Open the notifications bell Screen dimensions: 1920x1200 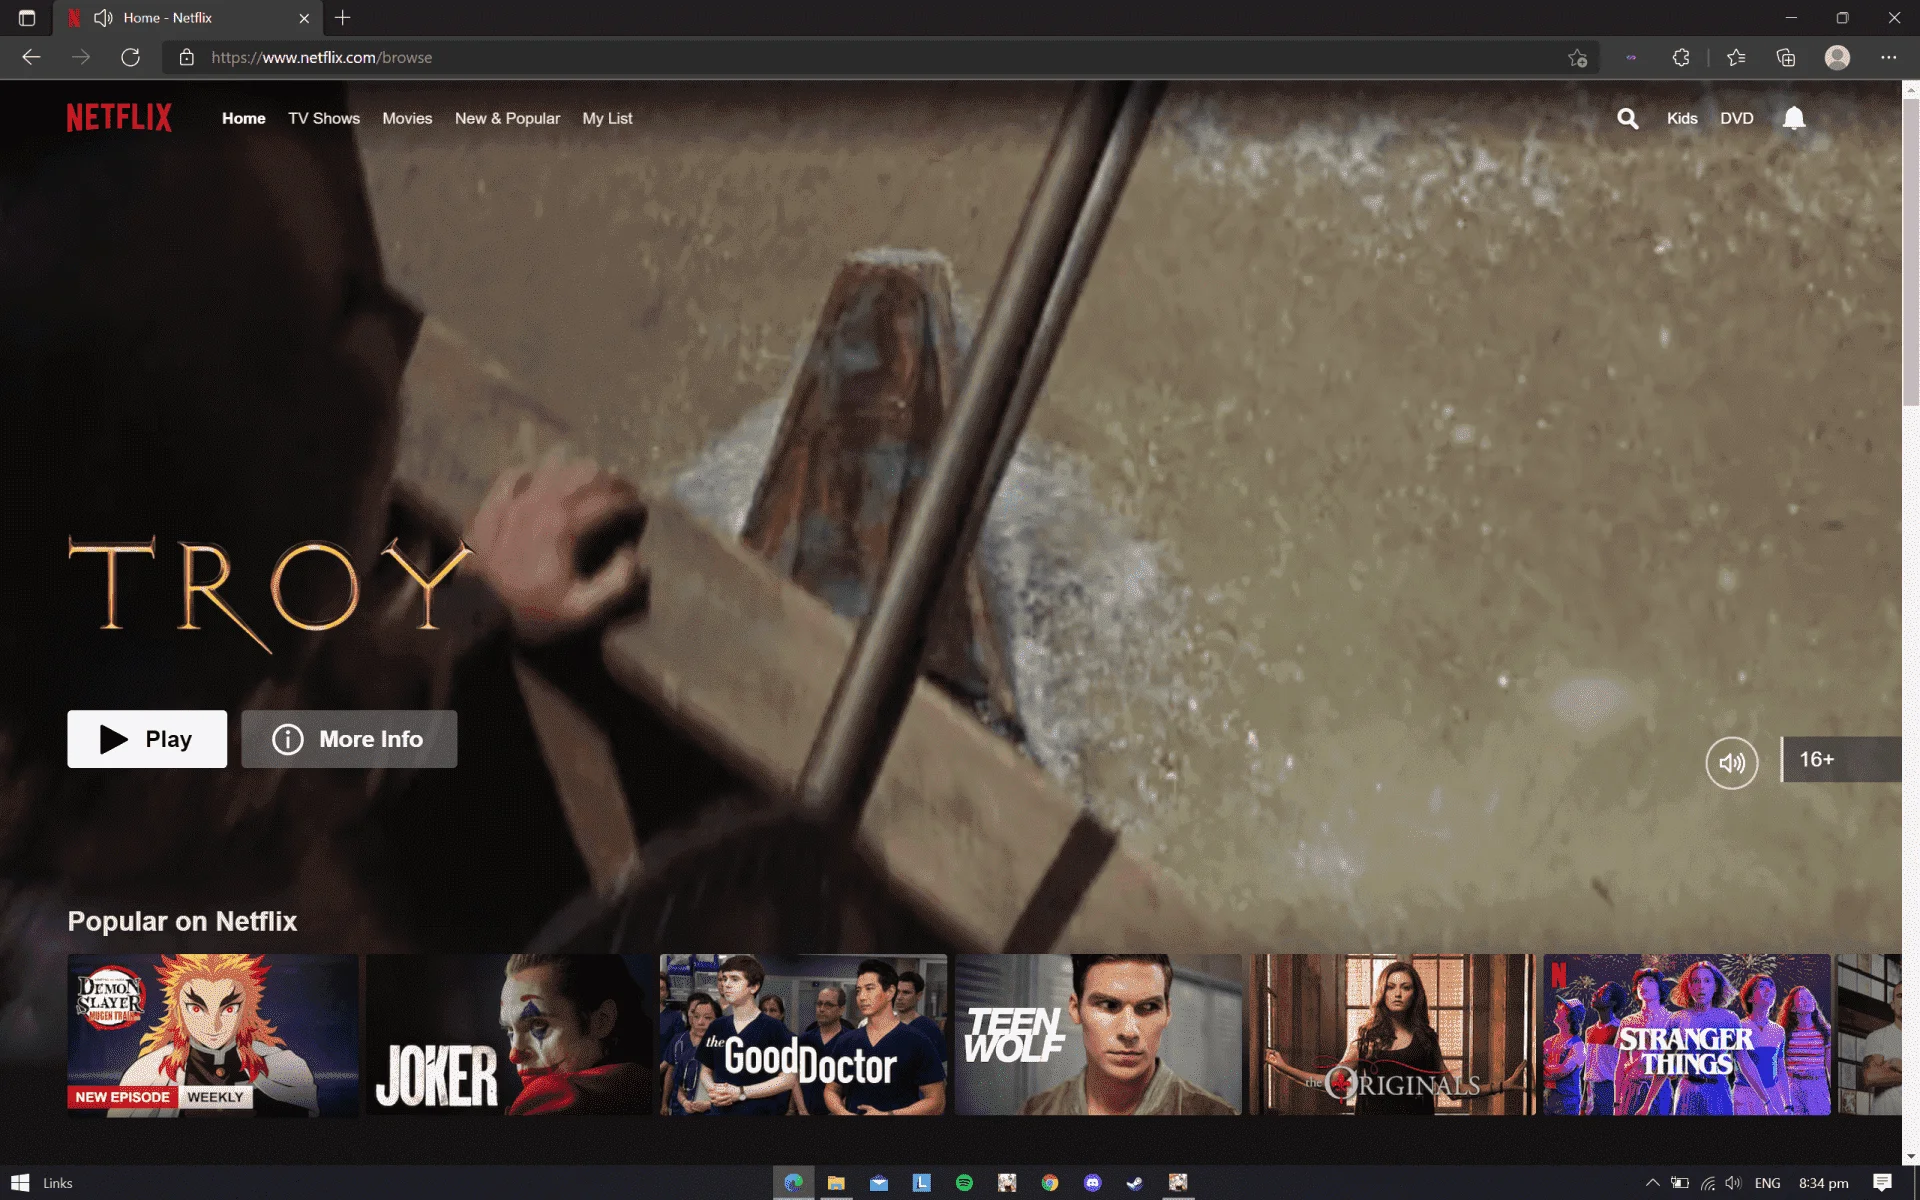pos(1794,119)
